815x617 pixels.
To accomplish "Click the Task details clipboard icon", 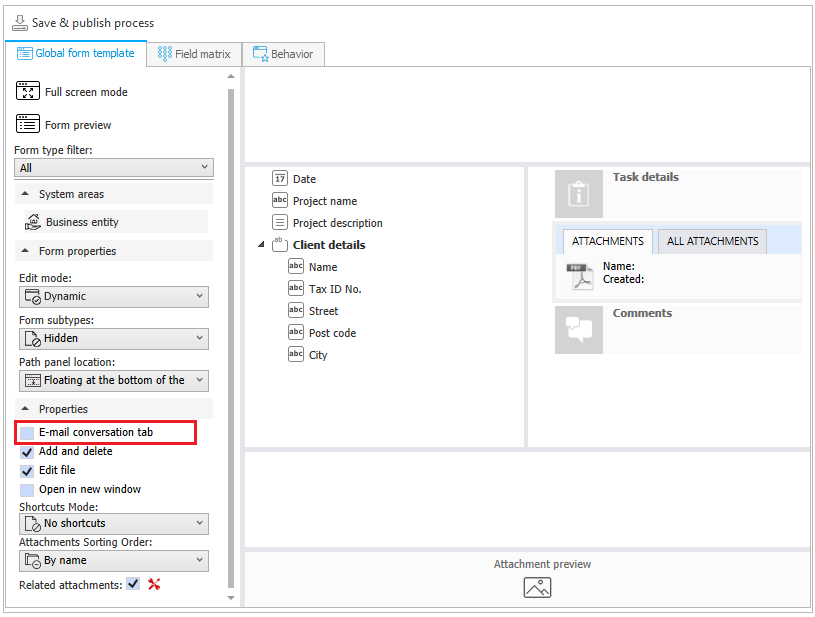I will tap(579, 194).
